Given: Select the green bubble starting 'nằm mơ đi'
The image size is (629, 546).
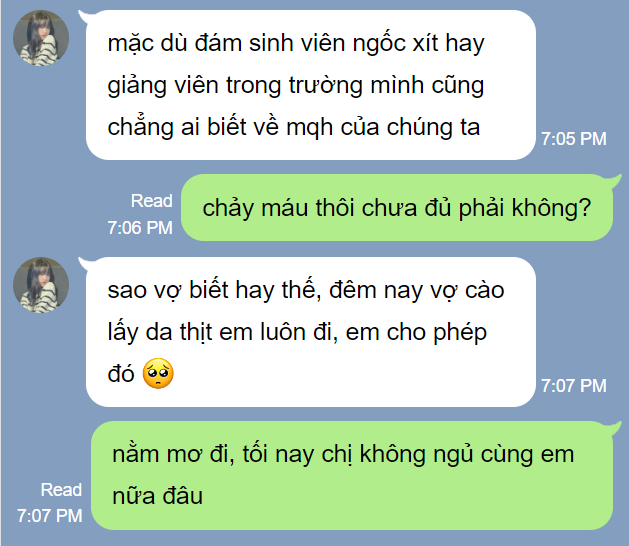Looking at the screenshot, I should click(352, 475).
